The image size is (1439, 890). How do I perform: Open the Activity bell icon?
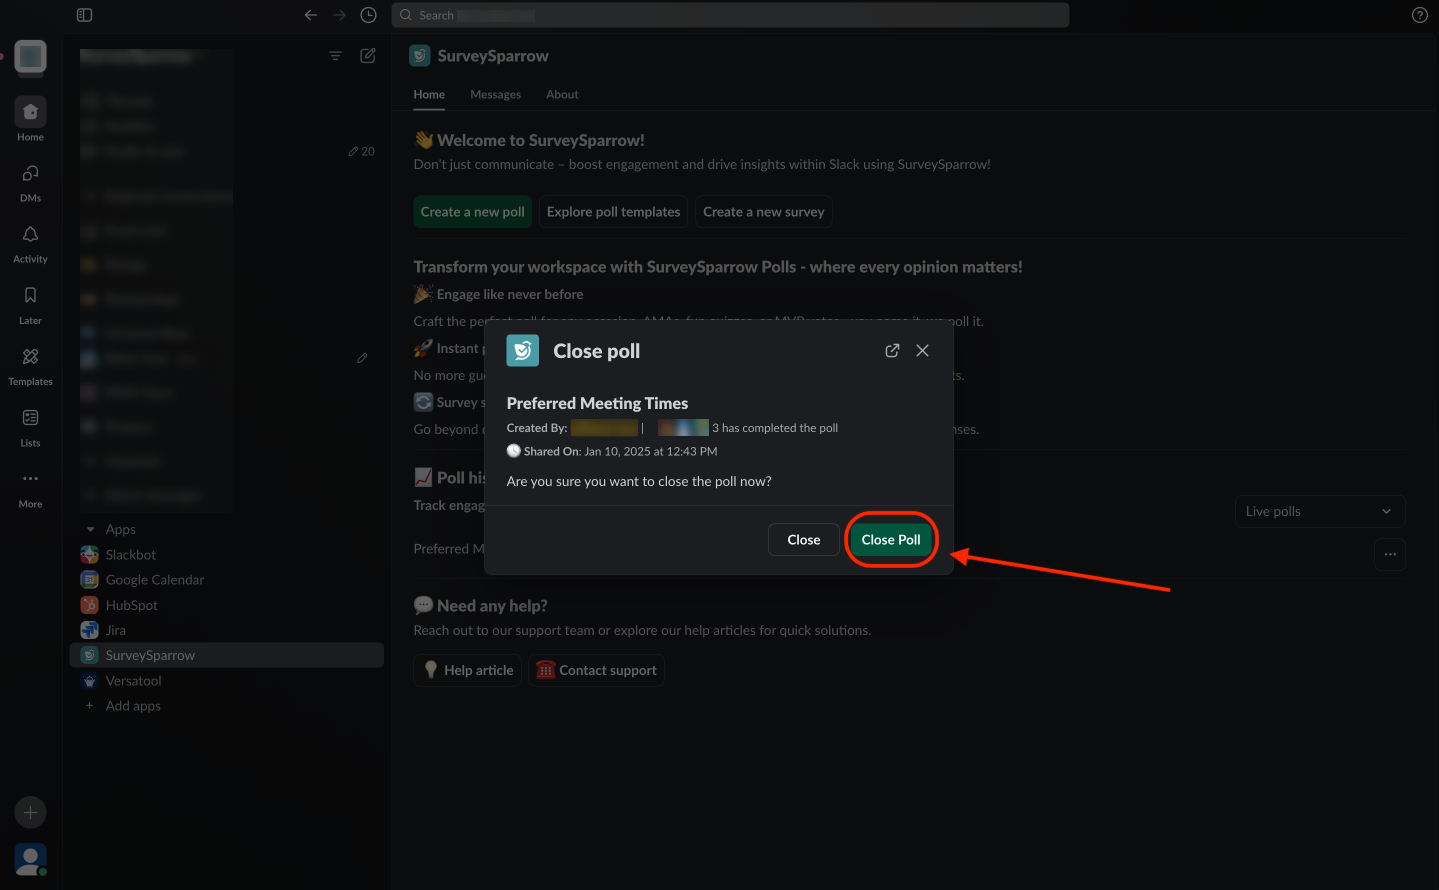tap(30, 242)
